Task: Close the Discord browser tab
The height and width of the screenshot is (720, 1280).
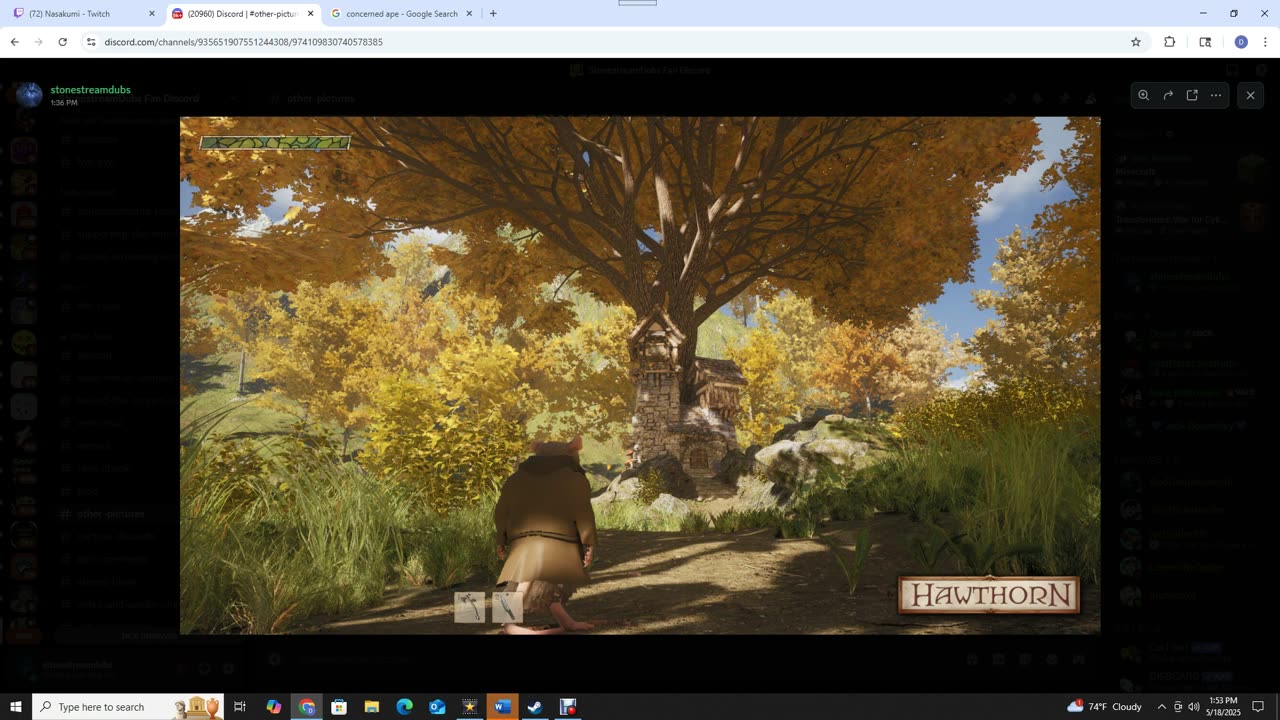Action: click(x=310, y=14)
